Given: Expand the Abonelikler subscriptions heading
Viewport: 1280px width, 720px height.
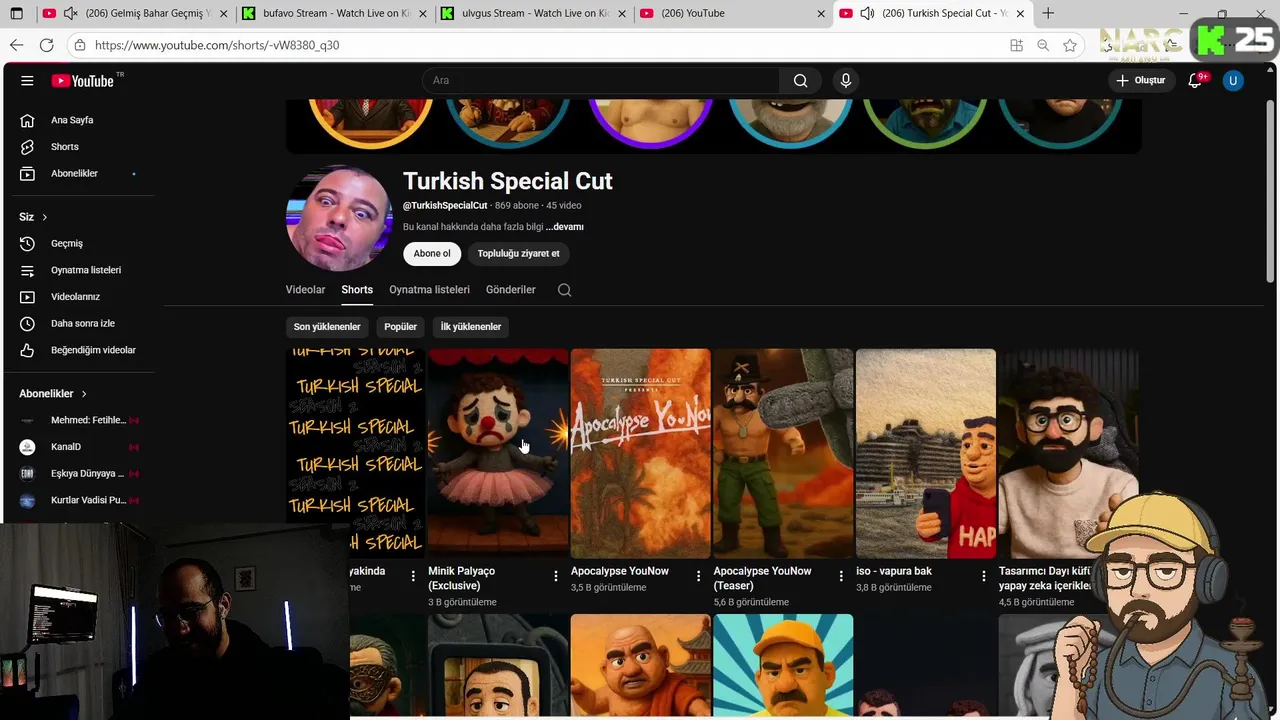Looking at the screenshot, I should pos(53,394).
